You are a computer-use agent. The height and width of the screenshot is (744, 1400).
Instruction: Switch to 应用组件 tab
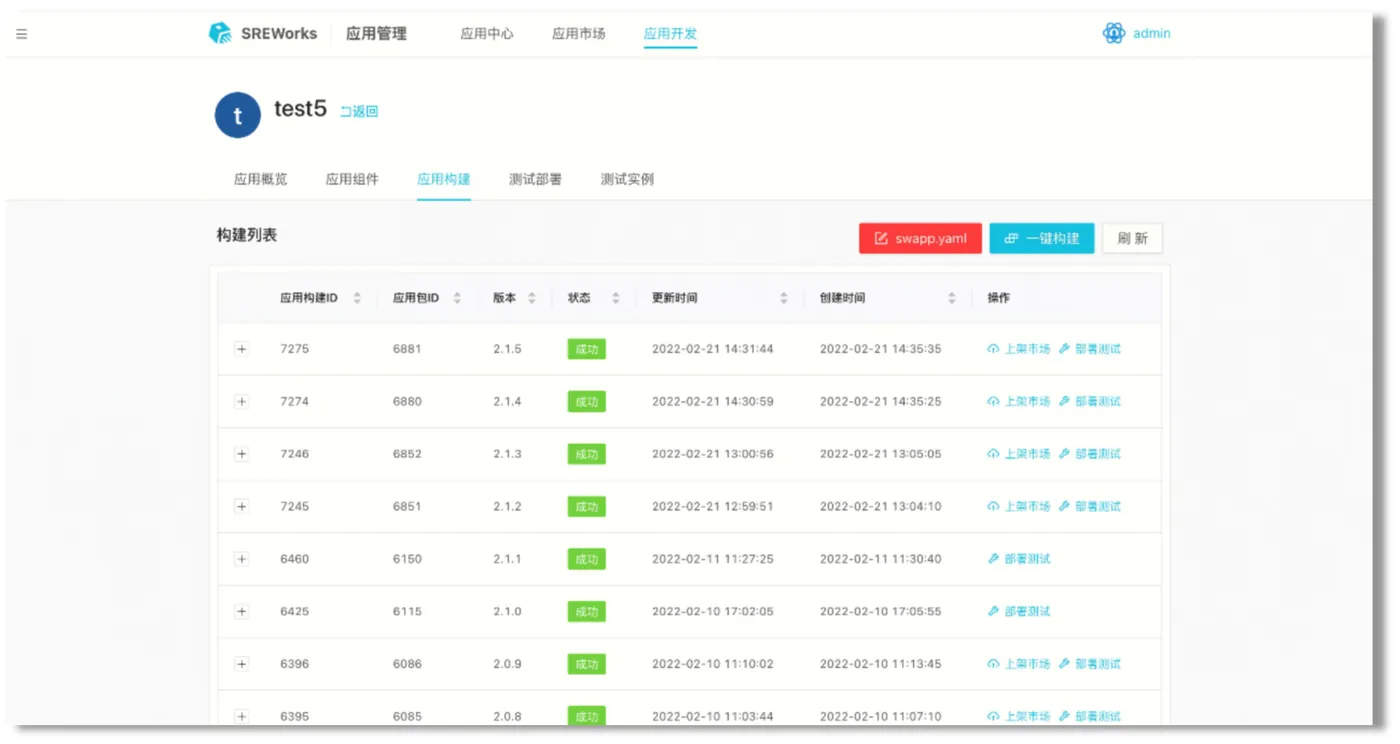click(x=352, y=179)
